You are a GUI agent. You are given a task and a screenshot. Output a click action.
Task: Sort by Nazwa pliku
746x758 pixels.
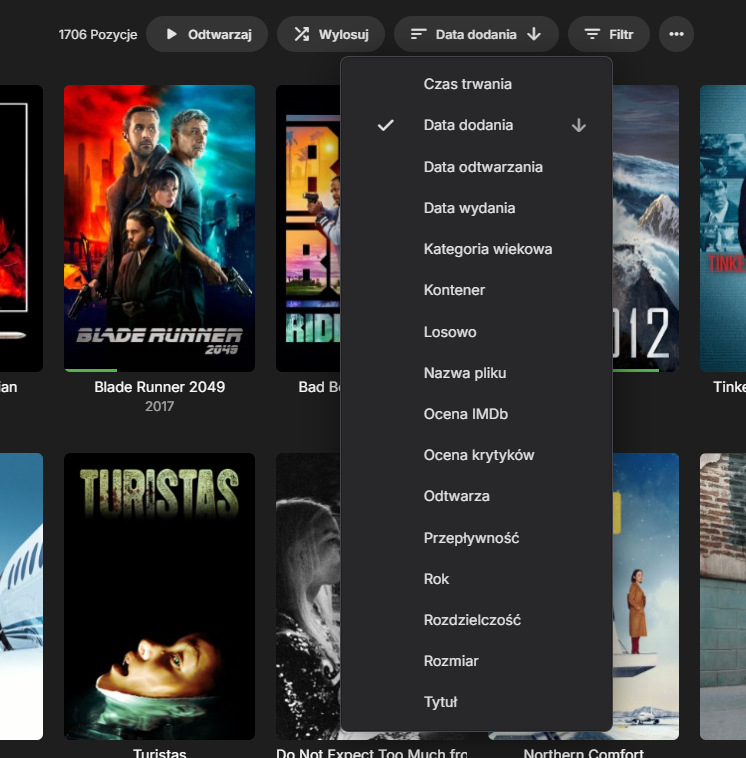(x=476, y=373)
